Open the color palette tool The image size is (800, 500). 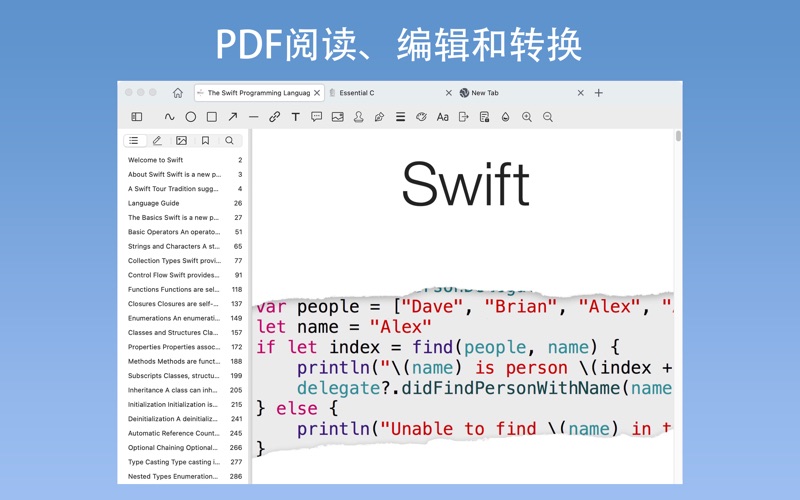[421, 117]
